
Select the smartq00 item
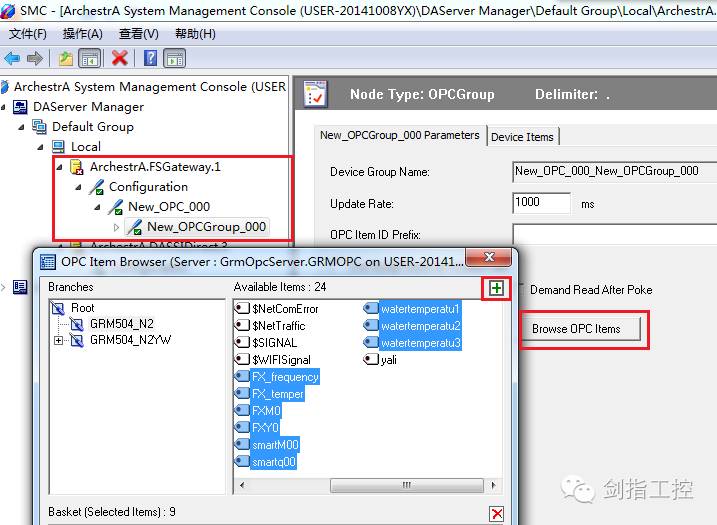[273, 462]
